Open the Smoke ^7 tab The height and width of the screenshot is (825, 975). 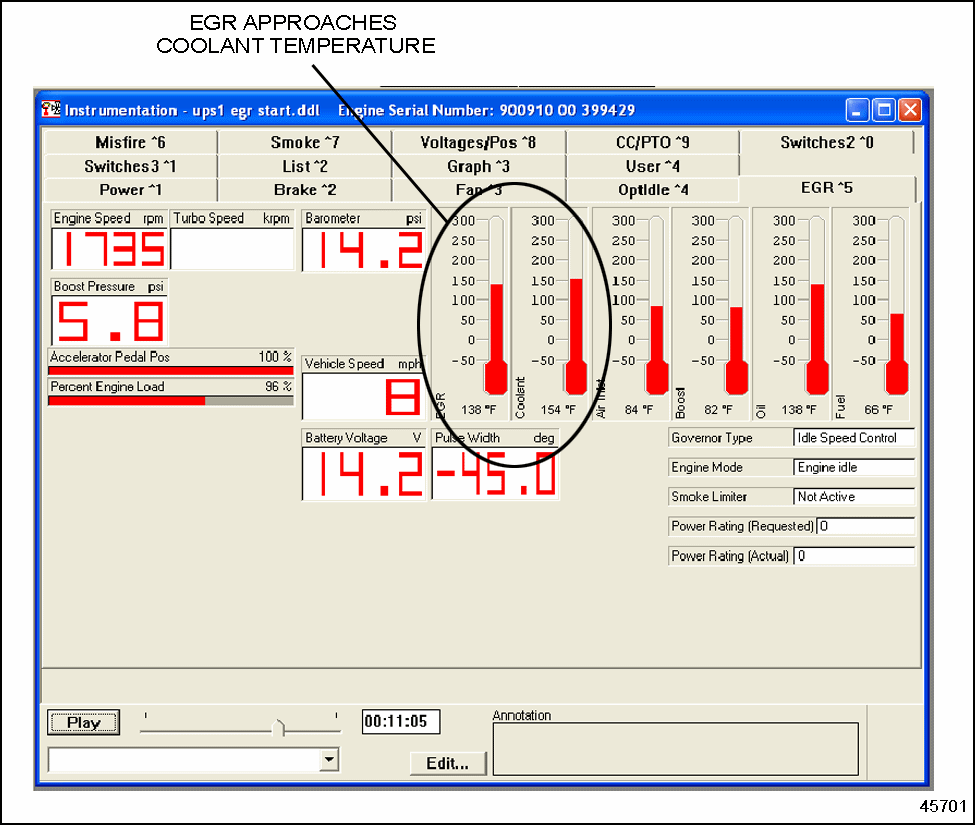(304, 143)
